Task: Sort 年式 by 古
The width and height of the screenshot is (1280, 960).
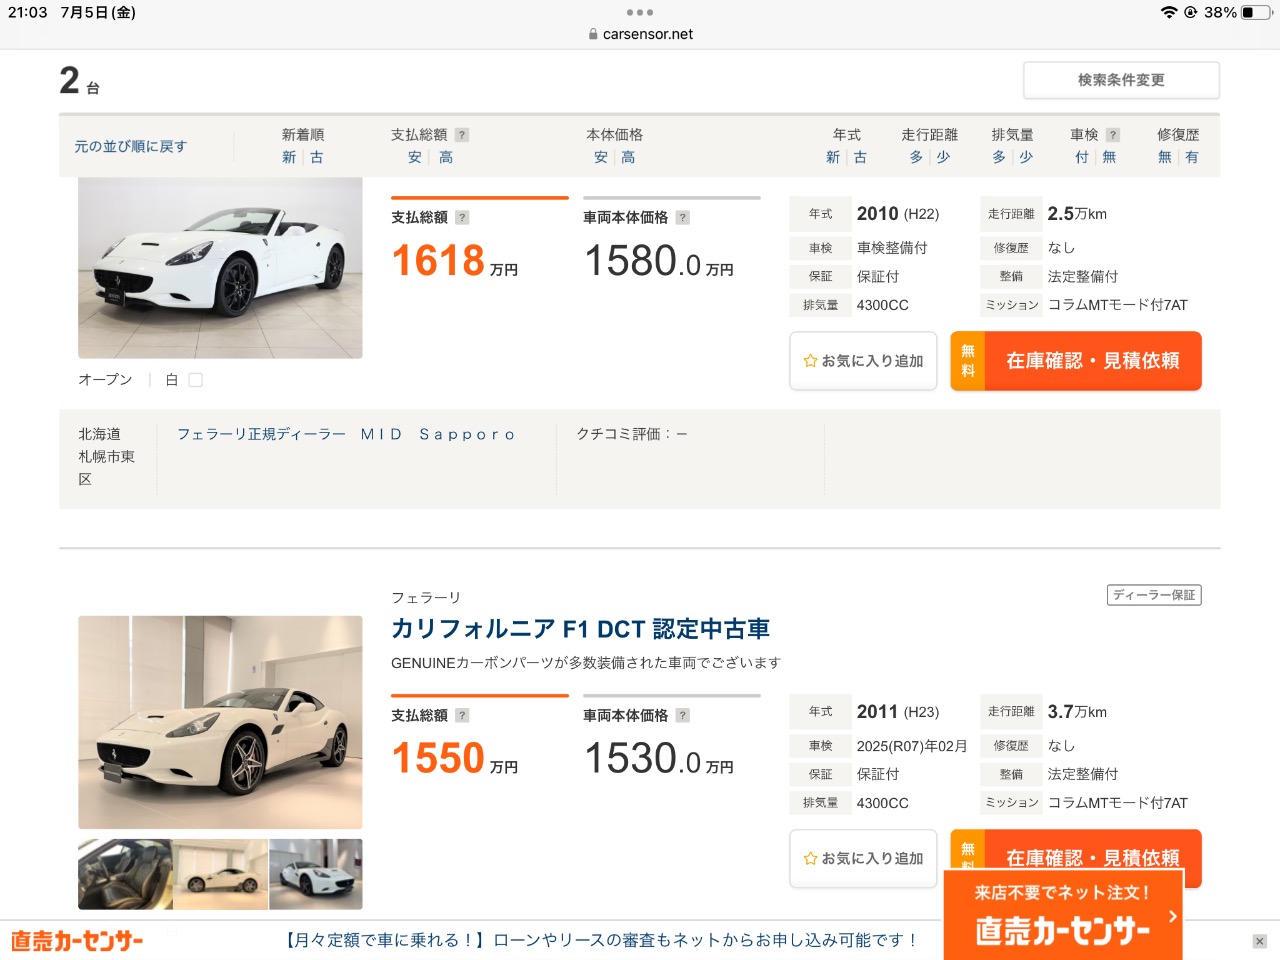Action: (x=860, y=157)
